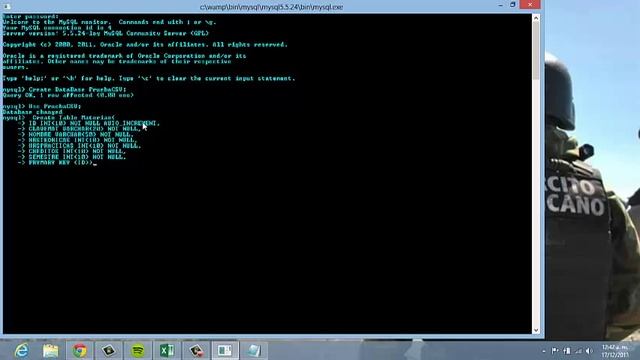Launch Google Chrome from the taskbar
The height and width of the screenshot is (360, 640).
[80, 351]
